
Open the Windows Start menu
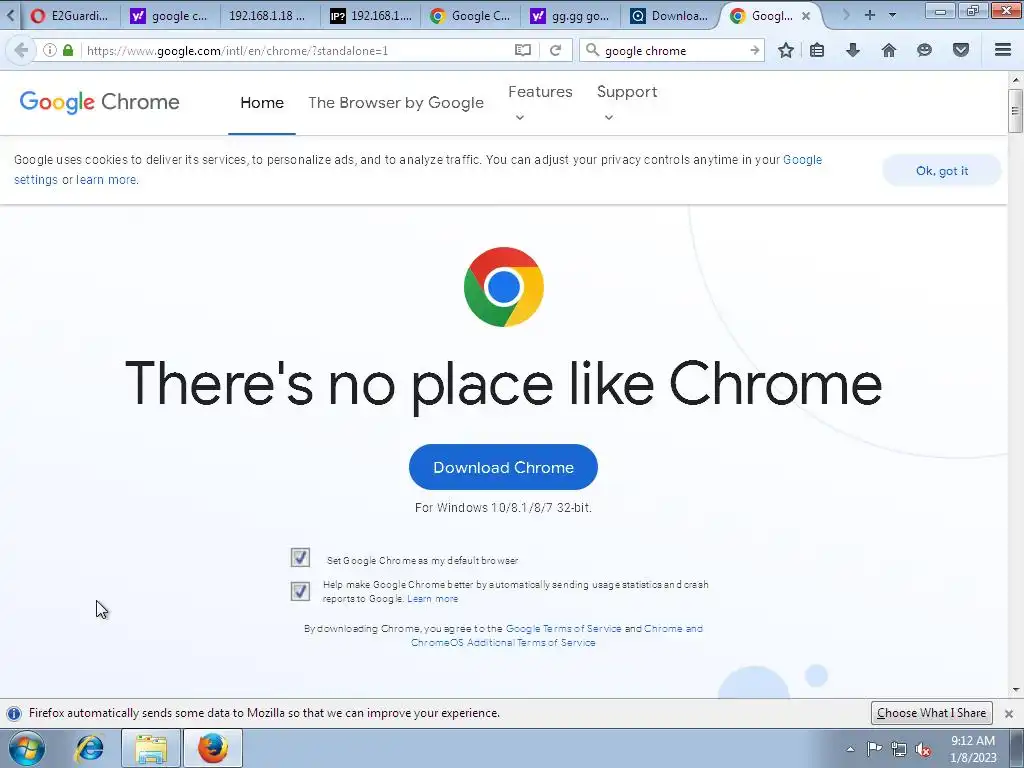point(26,748)
